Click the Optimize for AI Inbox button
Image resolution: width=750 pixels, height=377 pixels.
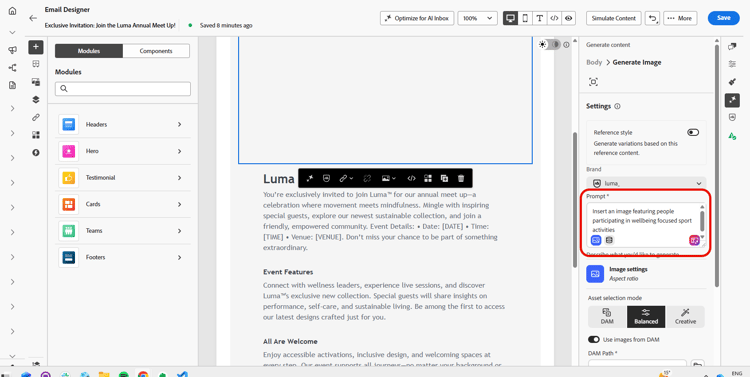[417, 18]
